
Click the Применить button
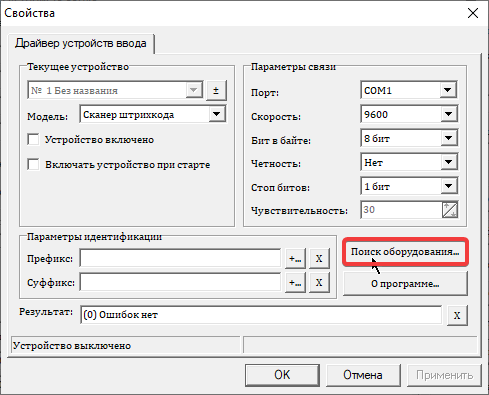[x=444, y=375]
